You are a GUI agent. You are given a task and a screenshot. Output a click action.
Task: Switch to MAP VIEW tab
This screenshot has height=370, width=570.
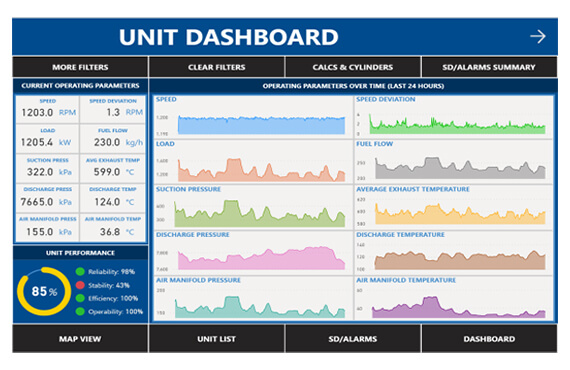click(x=80, y=339)
